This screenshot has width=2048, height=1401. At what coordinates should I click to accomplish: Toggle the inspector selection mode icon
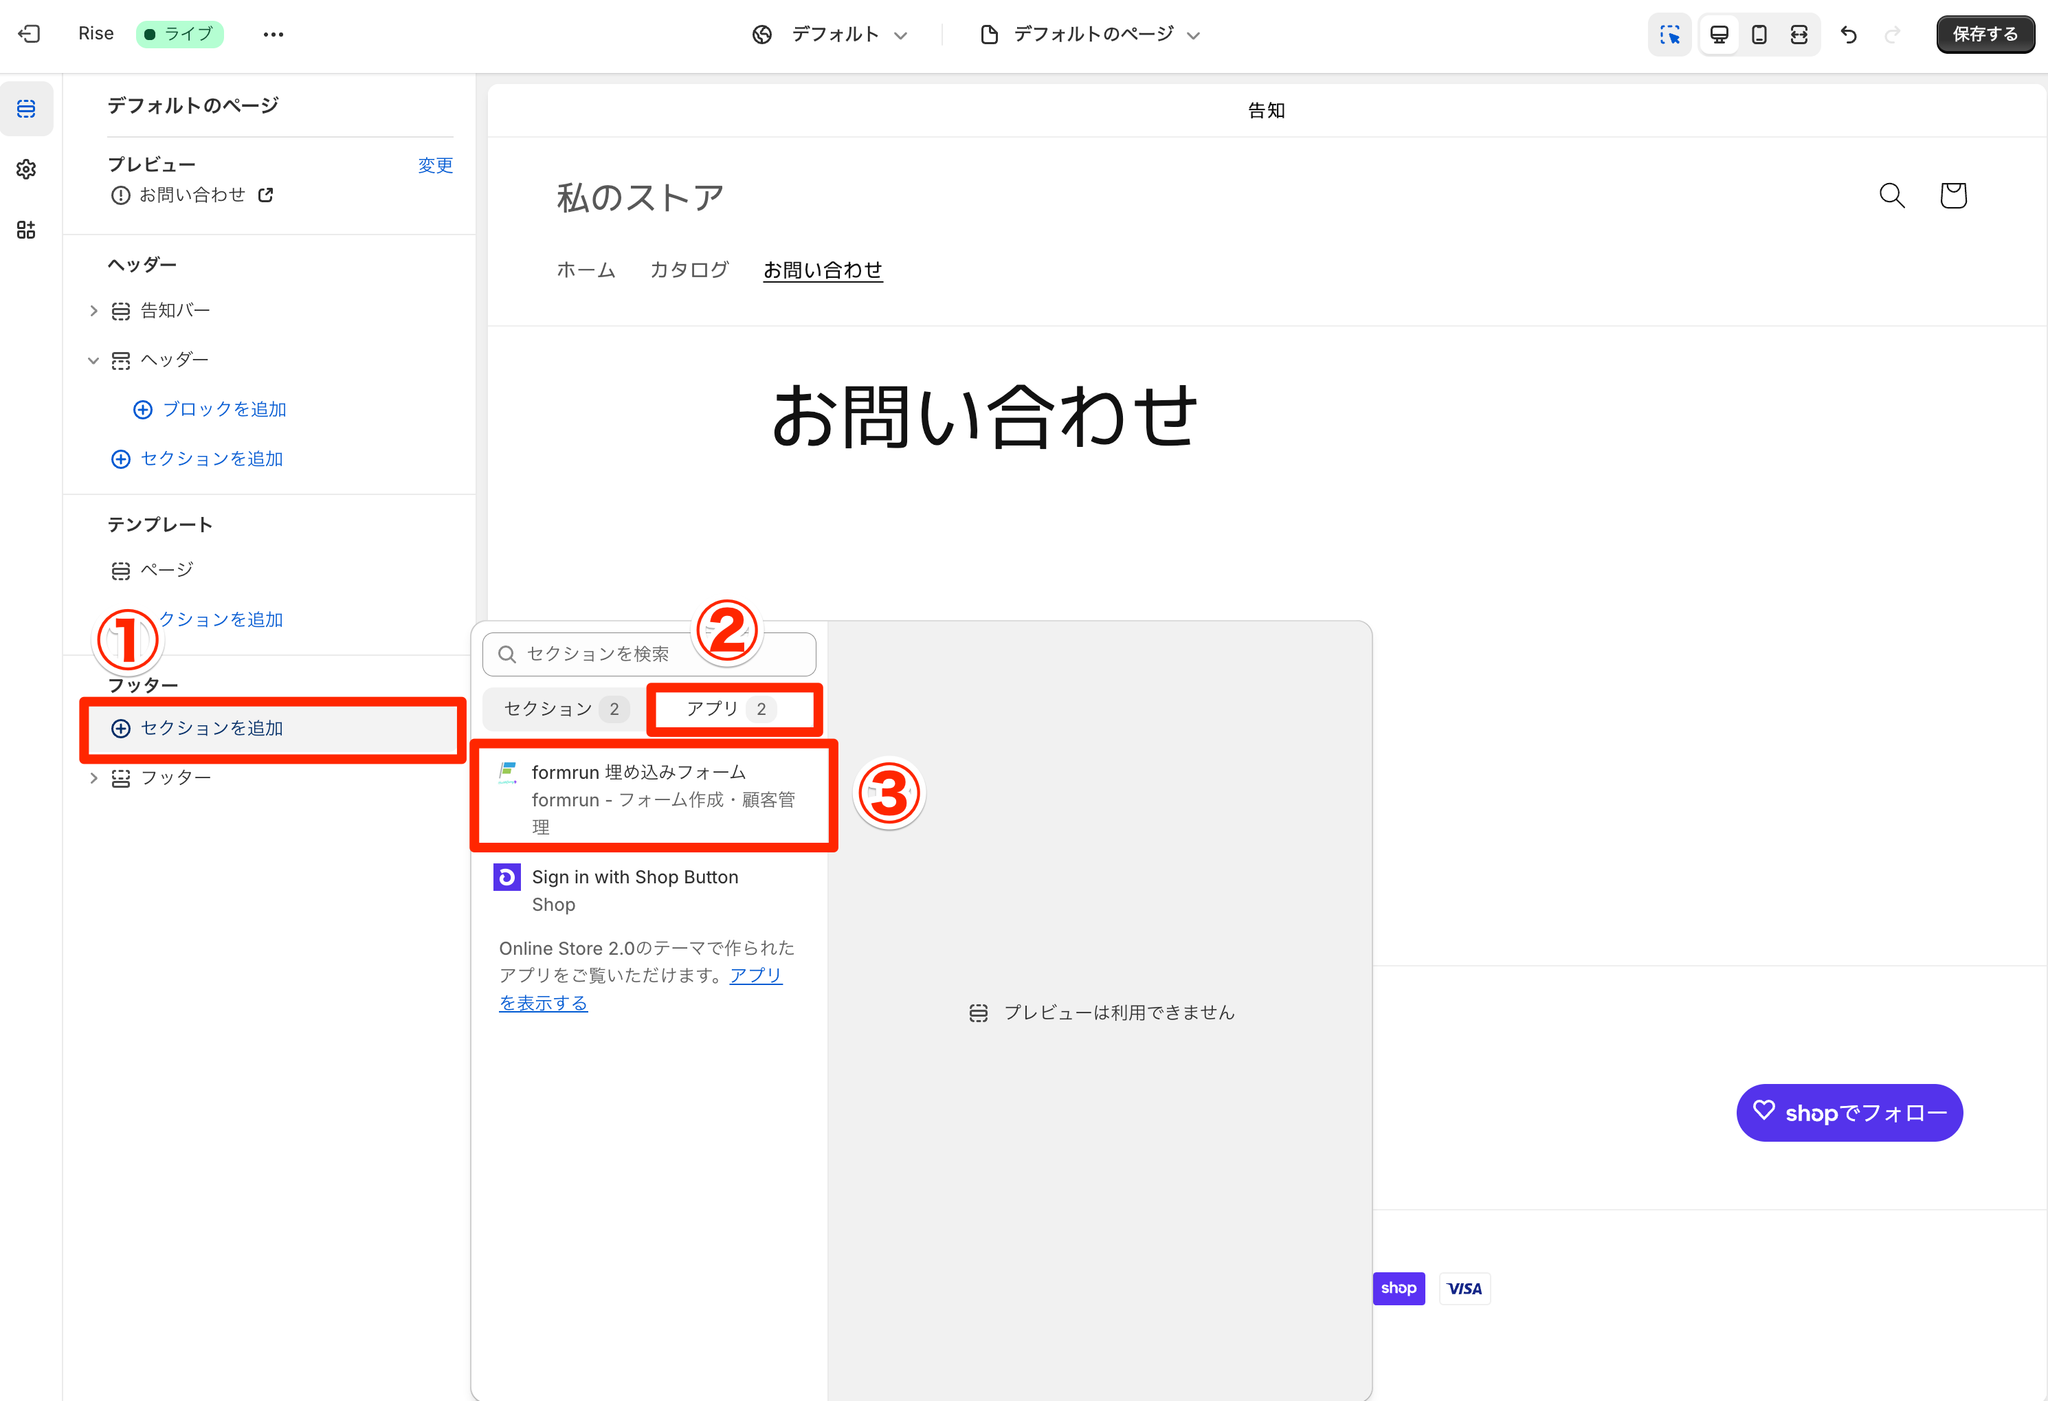click(1669, 35)
